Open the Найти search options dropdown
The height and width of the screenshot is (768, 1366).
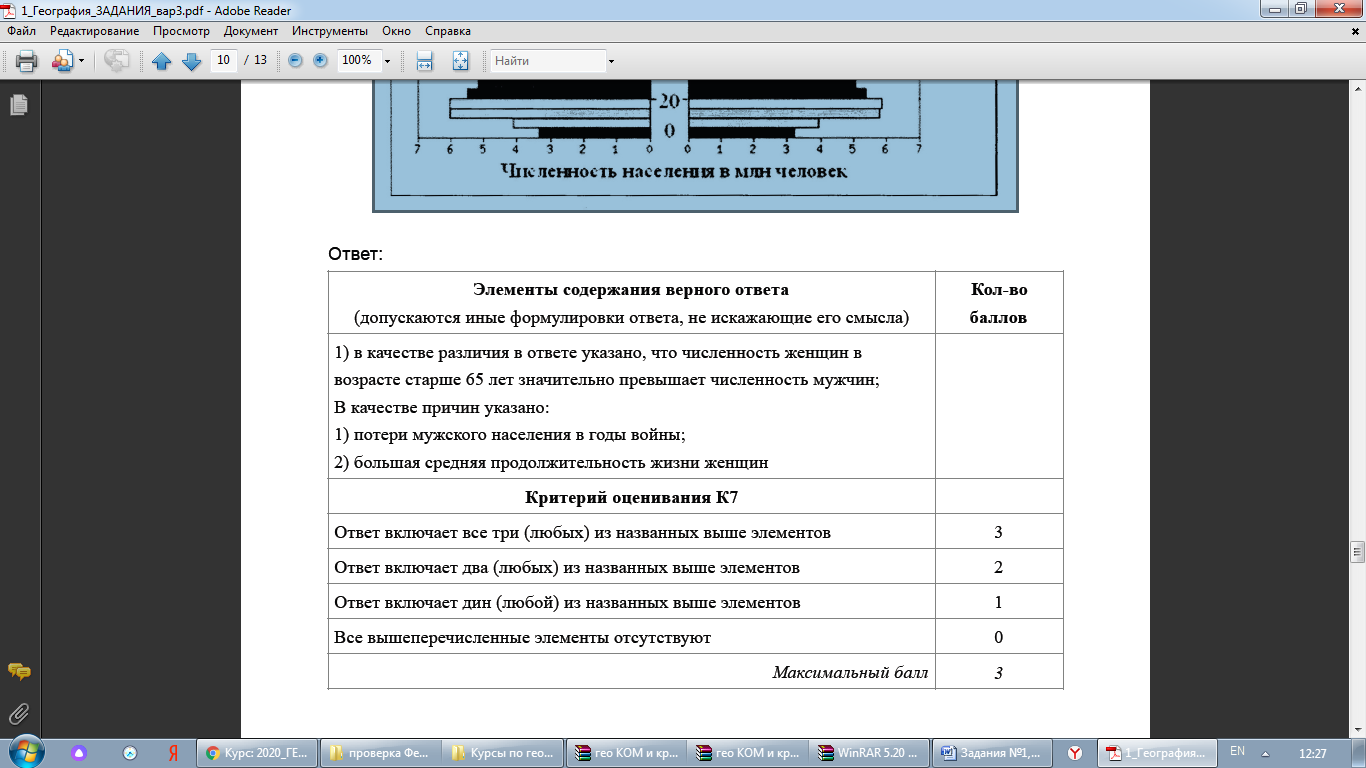tap(611, 61)
